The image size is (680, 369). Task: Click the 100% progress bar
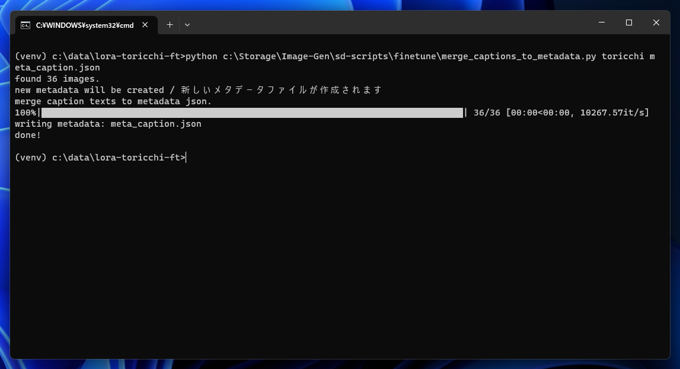(x=252, y=113)
